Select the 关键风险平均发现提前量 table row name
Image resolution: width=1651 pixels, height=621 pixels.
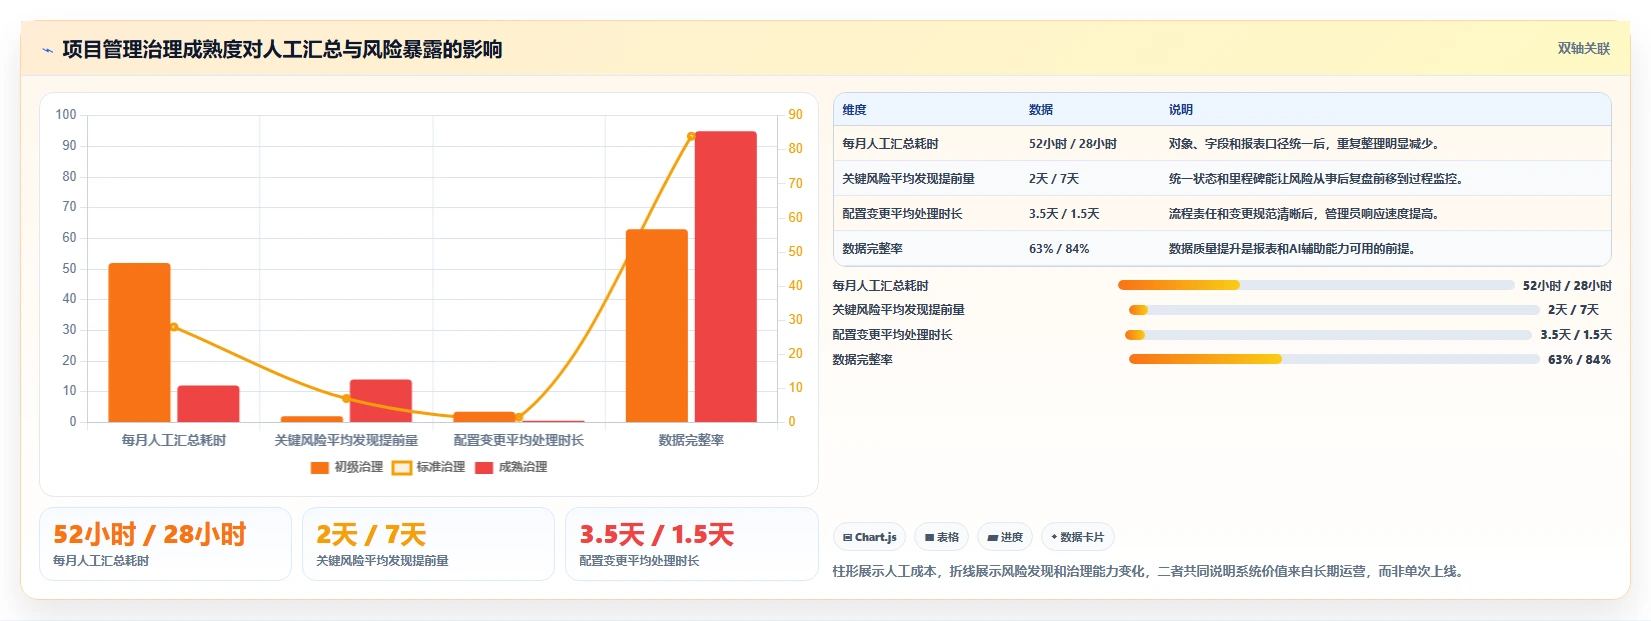click(908, 179)
